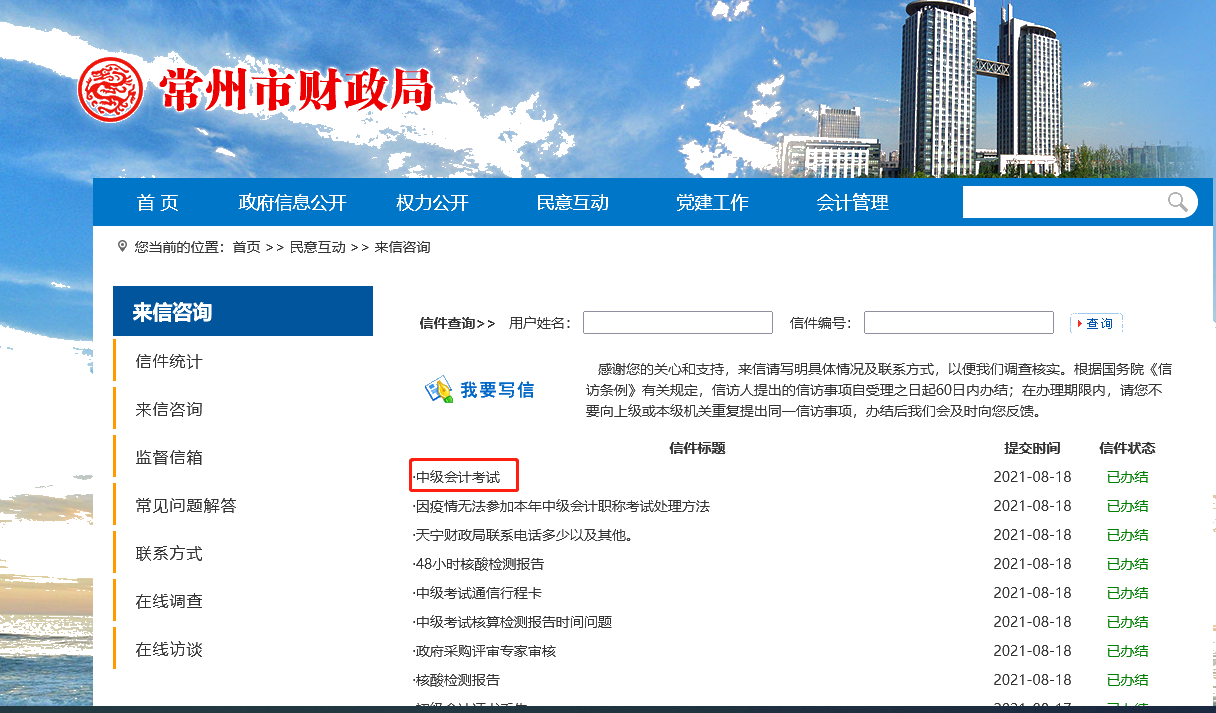Image resolution: width=1216 pixels, height=713 pixels.
Task: Click the location pin icon in the breadcrumb
Action: click(x=122, y=246)
